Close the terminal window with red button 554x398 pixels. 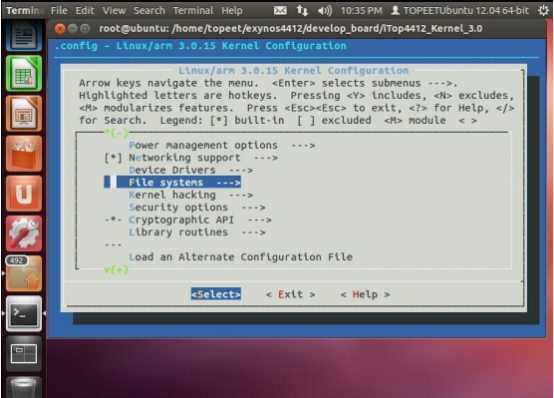tap(60, 28)
